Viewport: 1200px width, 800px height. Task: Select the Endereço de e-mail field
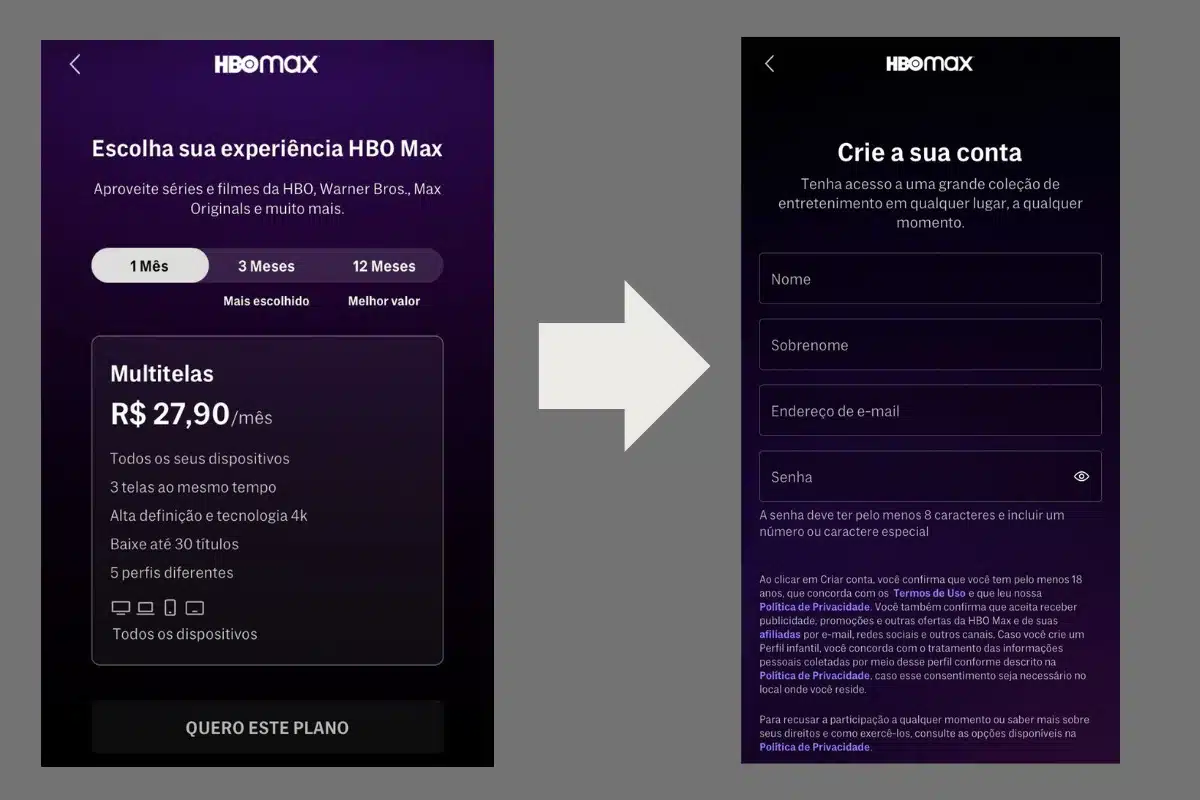coord(929,411)
